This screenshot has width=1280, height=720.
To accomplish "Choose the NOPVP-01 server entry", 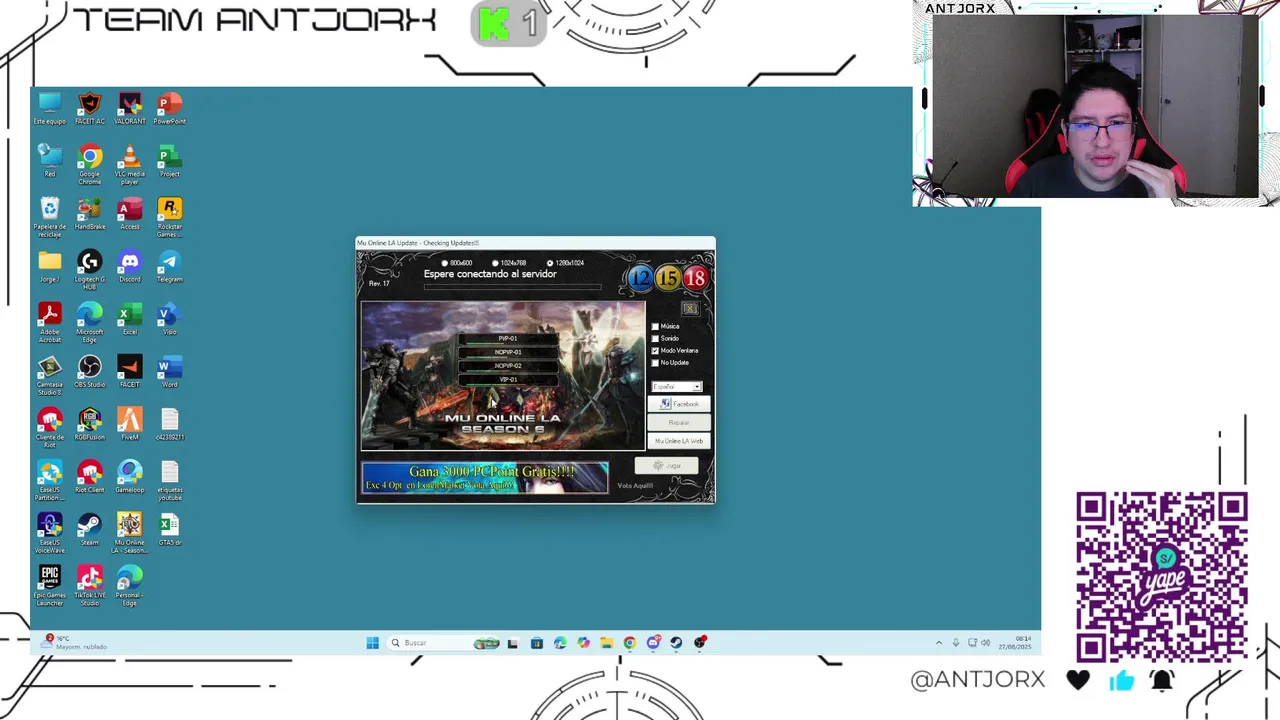I will click(x=508, y=352).
